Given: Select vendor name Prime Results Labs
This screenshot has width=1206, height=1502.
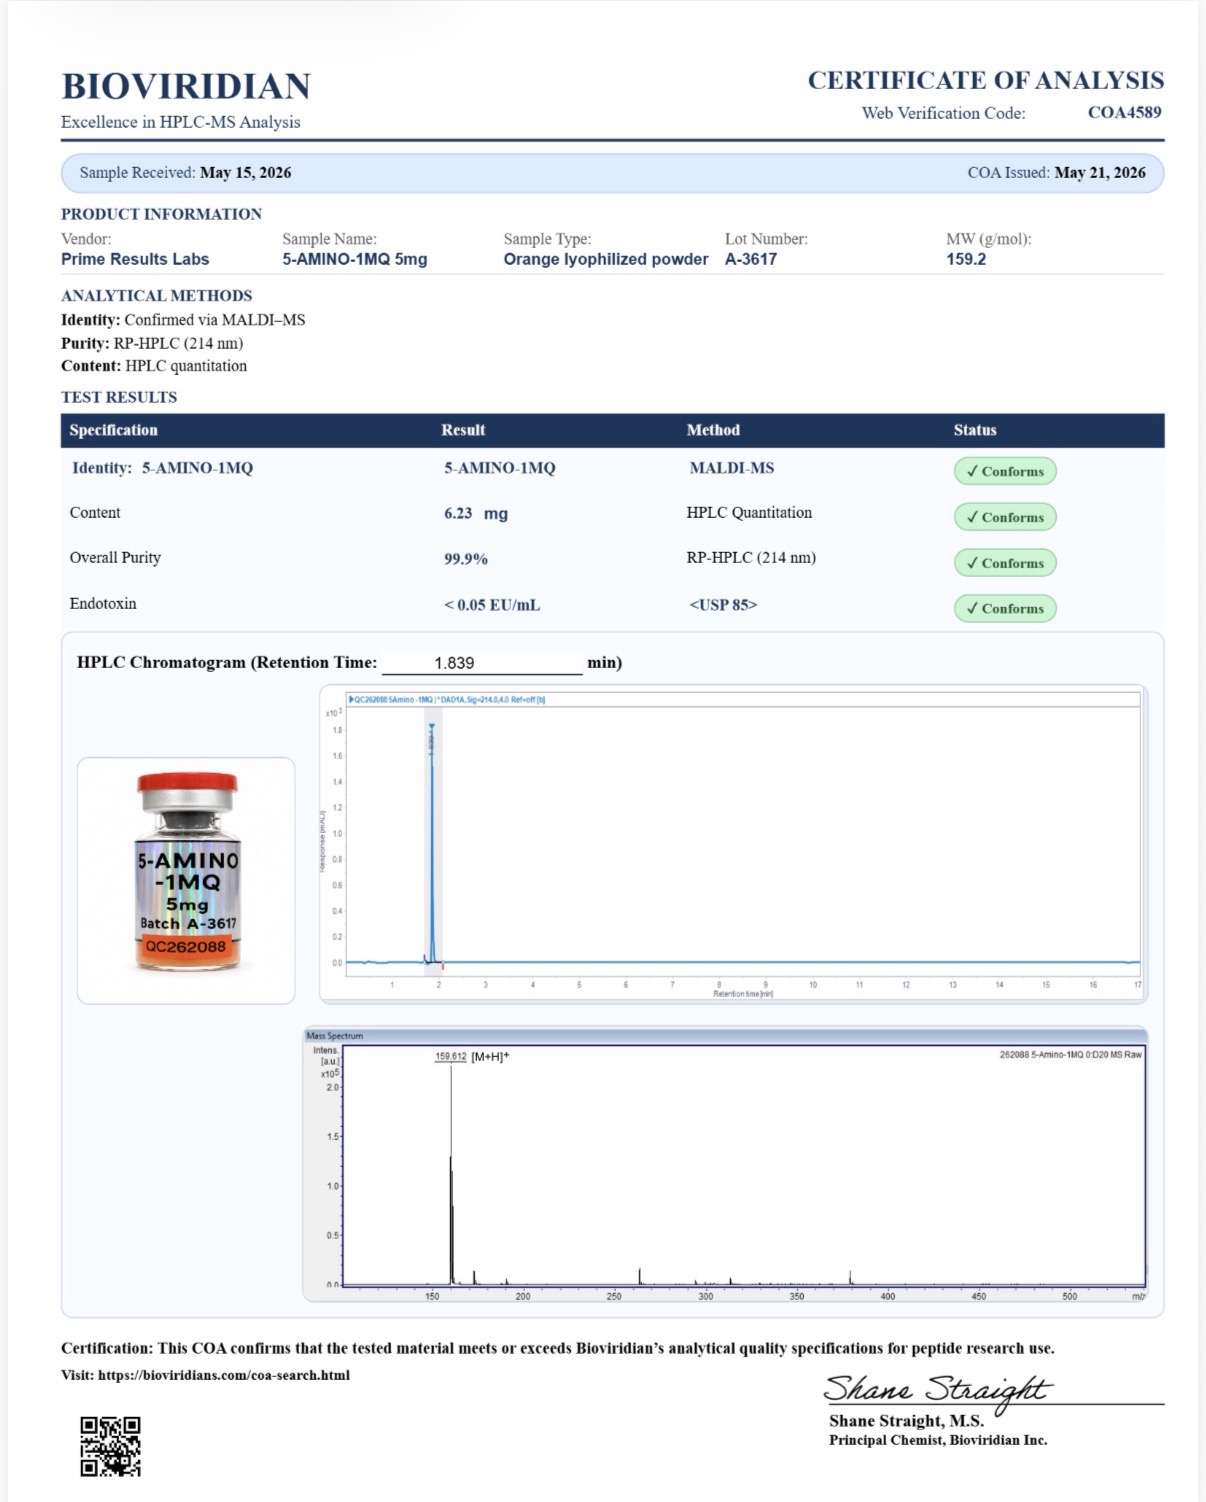Looking at the screenshot, I should 135,259.
